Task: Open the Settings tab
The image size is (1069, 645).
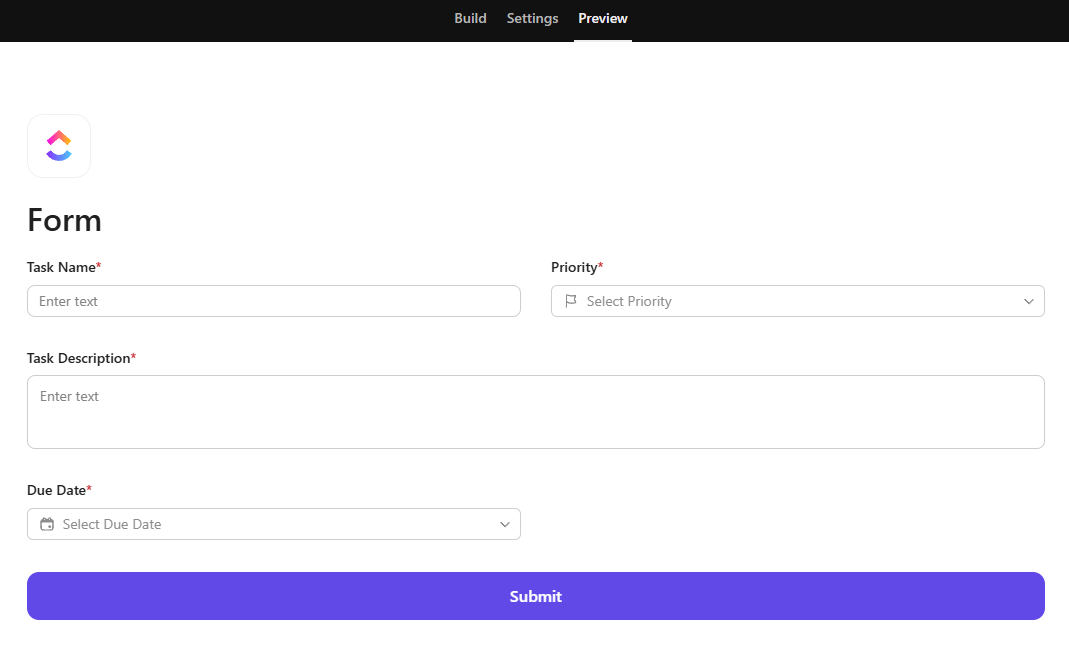Action: (x=532, y=18)
